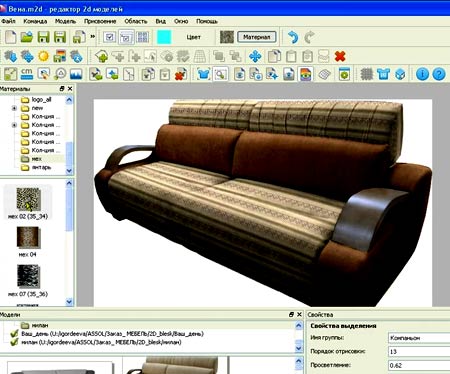Viewport: 450px width, 374px height.
Task: Open the Команда menu
Action: pos(35,21)
